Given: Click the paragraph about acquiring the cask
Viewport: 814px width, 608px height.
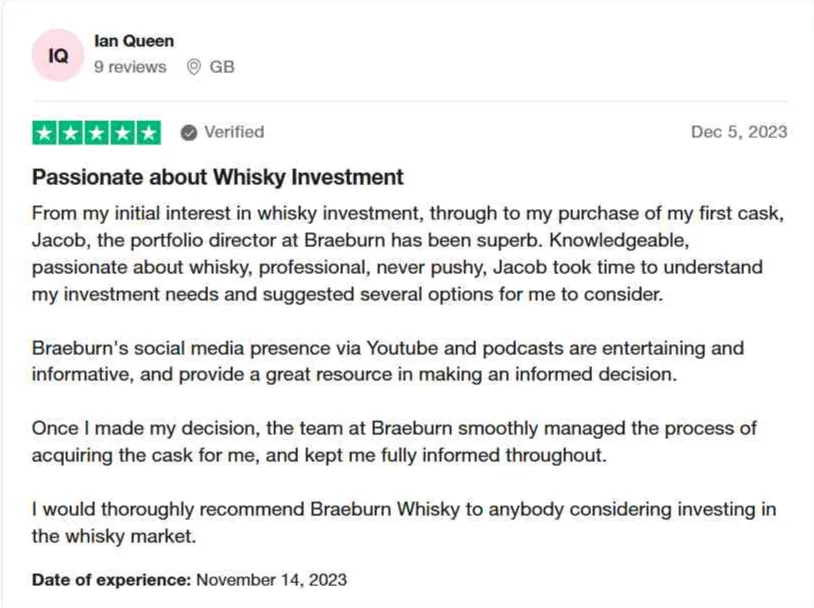Looking at the screenshot, I should 394,442.
